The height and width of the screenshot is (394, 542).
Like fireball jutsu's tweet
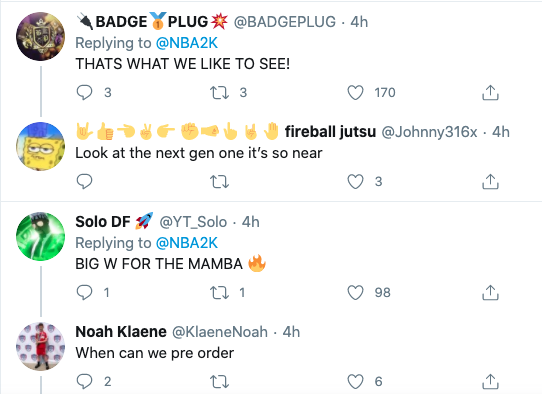point(355,181)
